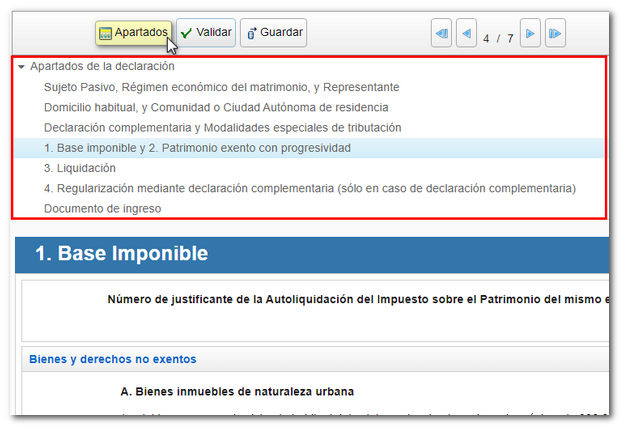Go to the first page

[441, 35]
